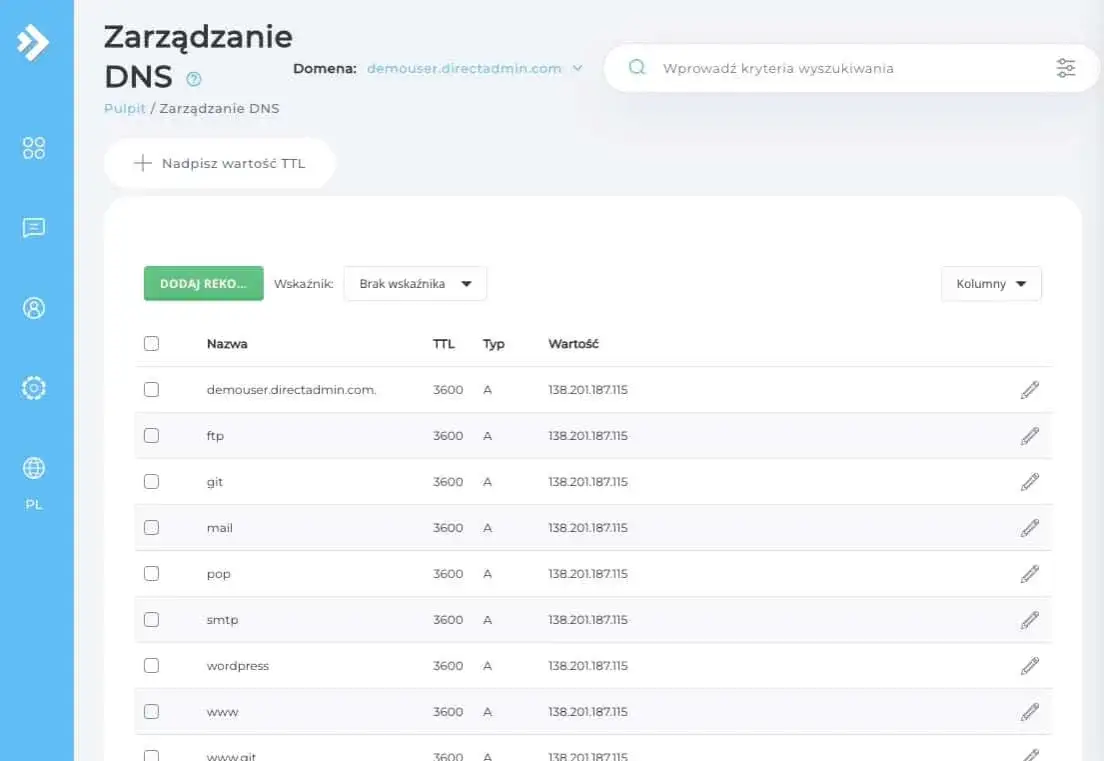Select the checkbox for the mail record

tap(151, 527)
